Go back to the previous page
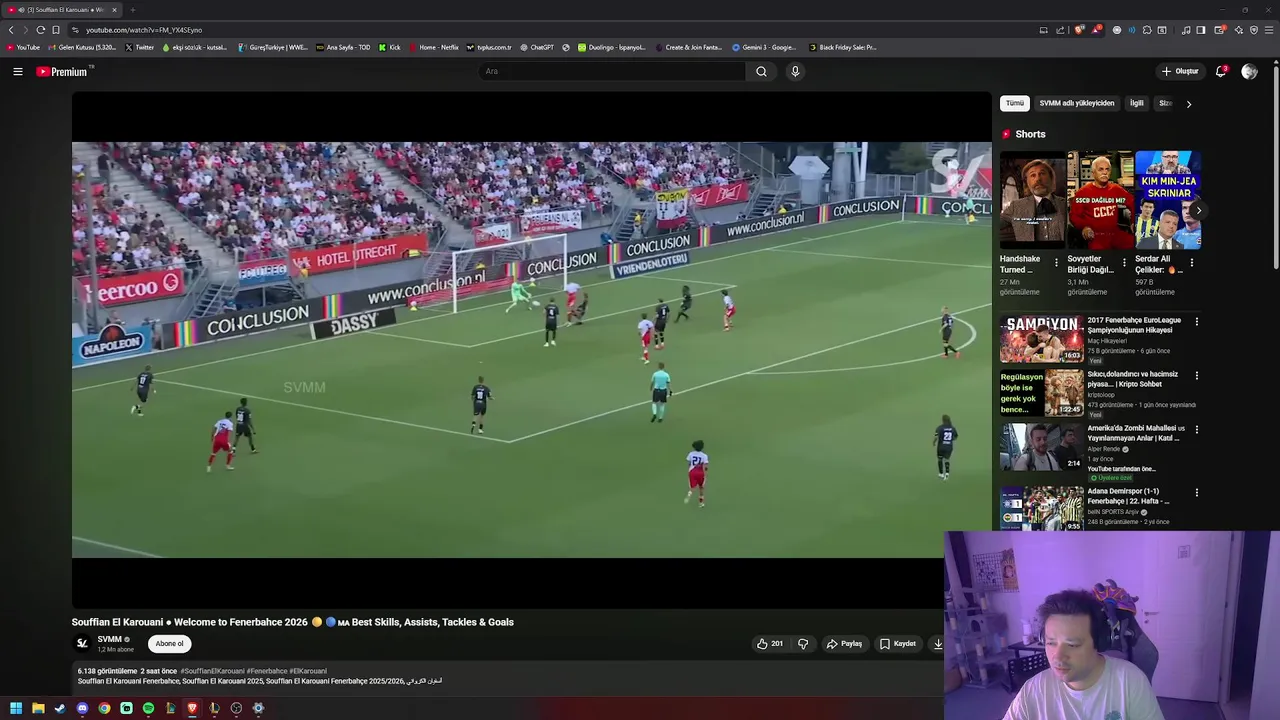This screenshot has width=1280, height=720. pyautogui.click(x=11, y=30)
